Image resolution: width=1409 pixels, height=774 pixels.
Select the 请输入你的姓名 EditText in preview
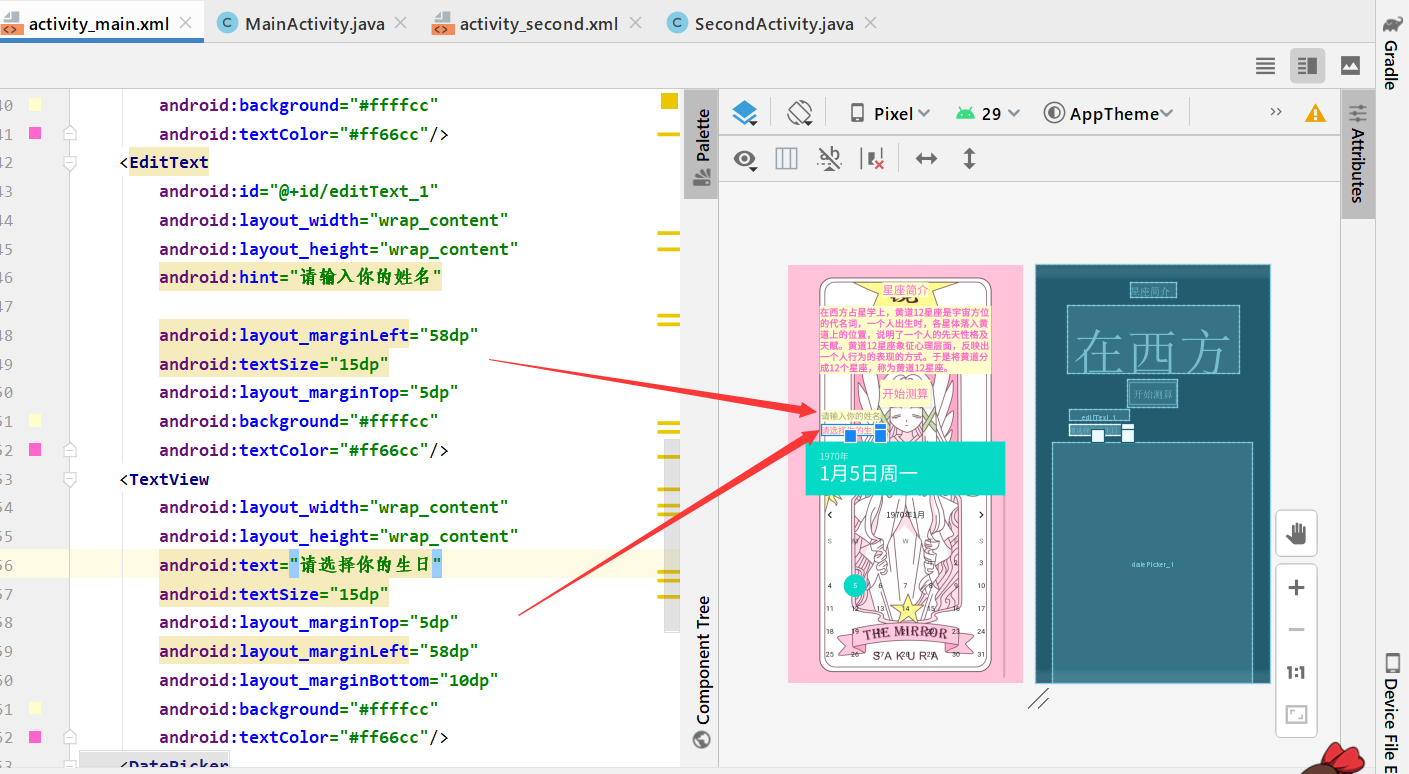[851, 416]
